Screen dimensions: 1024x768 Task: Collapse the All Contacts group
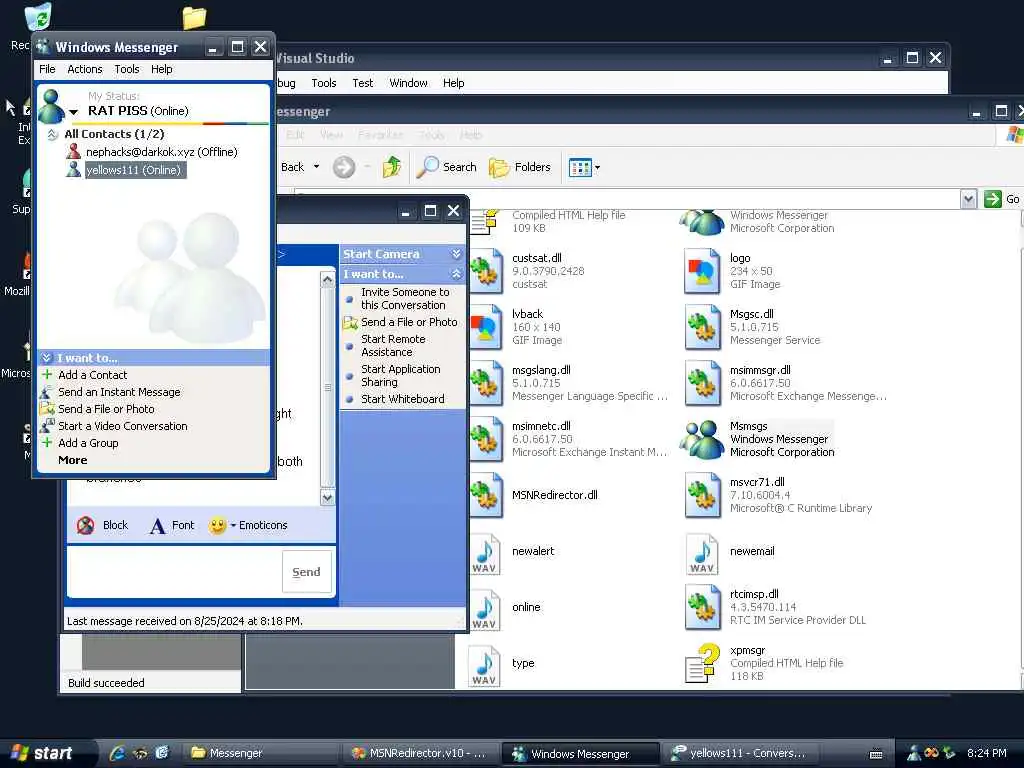point(53,135)
